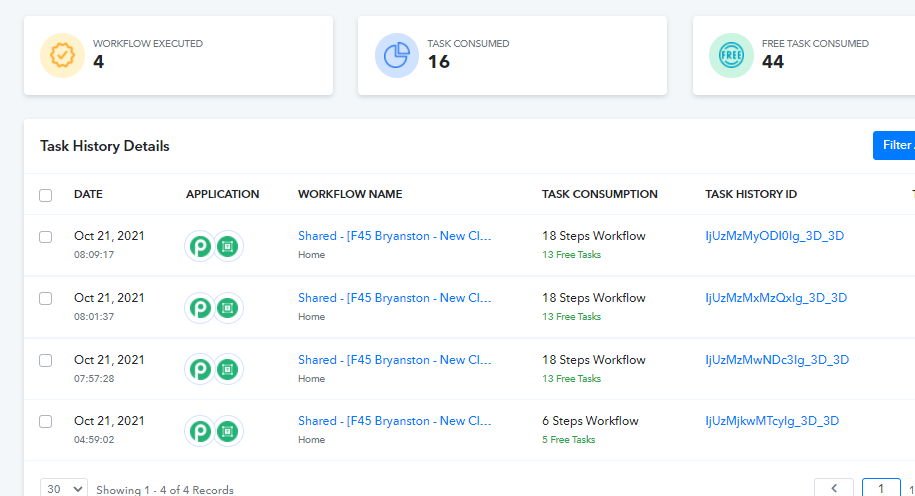915x496 pixels.
Task: Open task history ID IjUzMjkwMTcyIg_3D_3D
Action: pyautogui.click(x=772, y=421)
